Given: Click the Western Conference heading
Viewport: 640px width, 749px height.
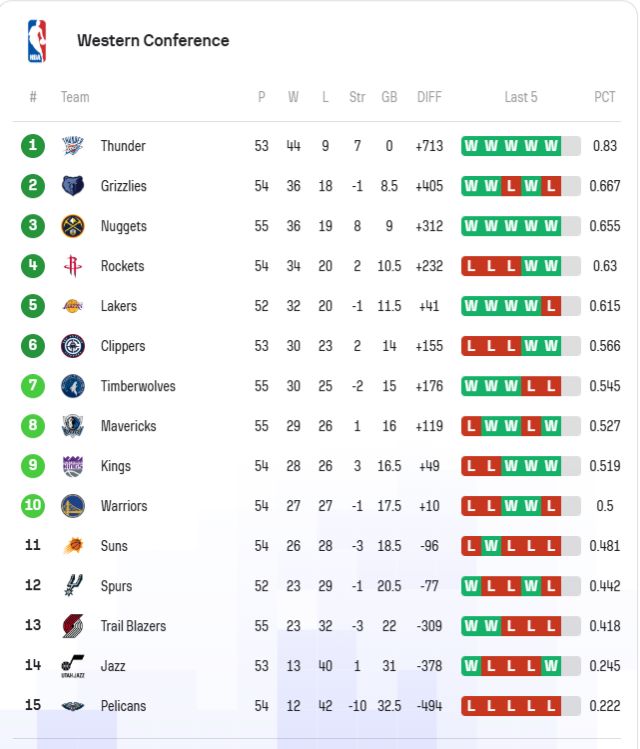Looking at the screenshot, I should (153, 41).
